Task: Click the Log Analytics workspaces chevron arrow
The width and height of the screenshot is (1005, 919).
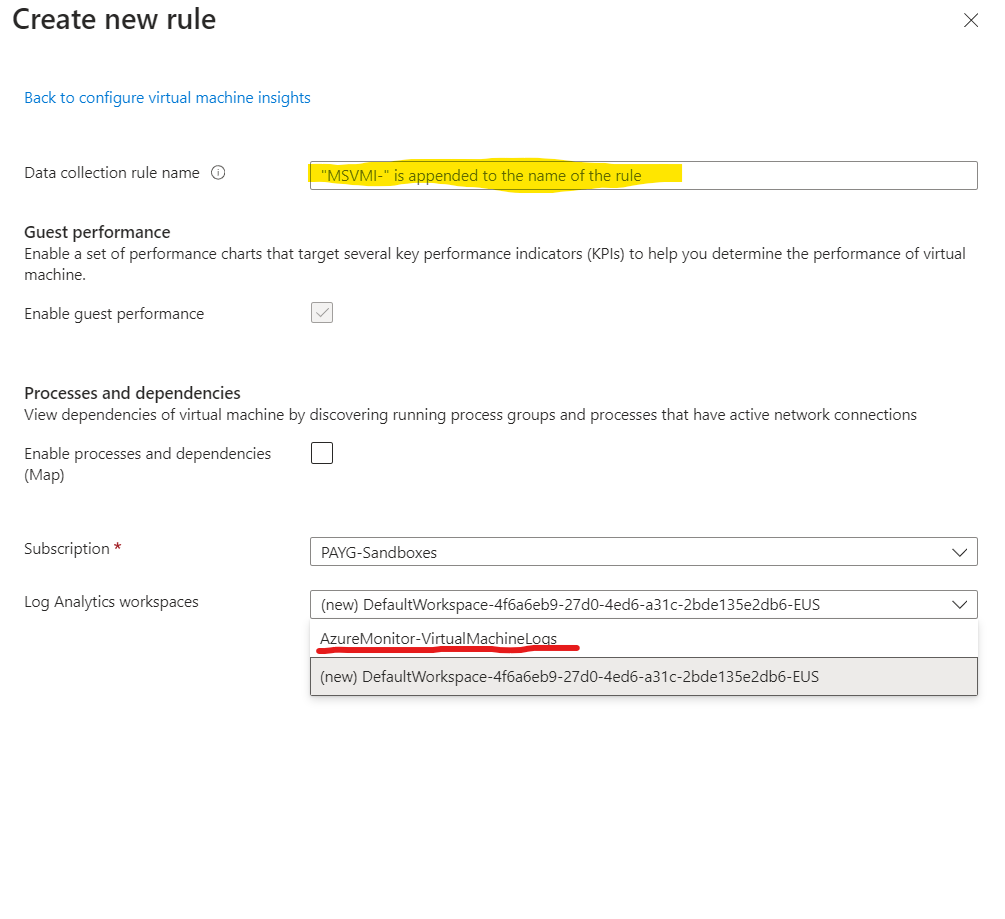Action: coord(960,605)
